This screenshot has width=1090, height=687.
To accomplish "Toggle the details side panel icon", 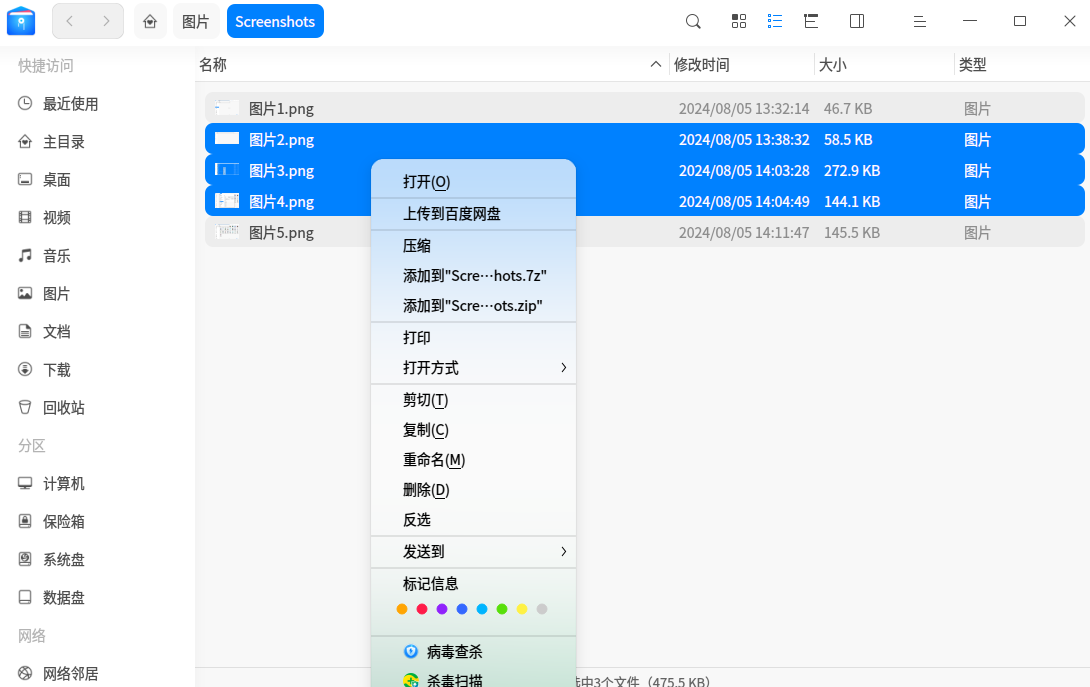I will 857,21.
